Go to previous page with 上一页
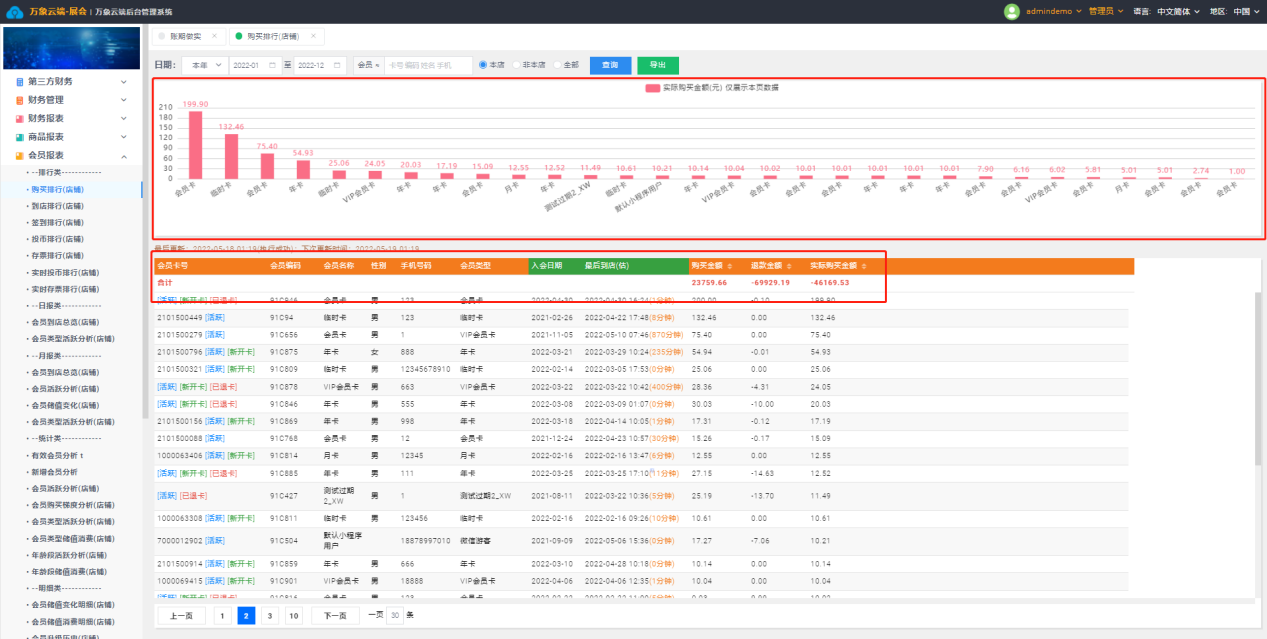 (x=181, y=616)
